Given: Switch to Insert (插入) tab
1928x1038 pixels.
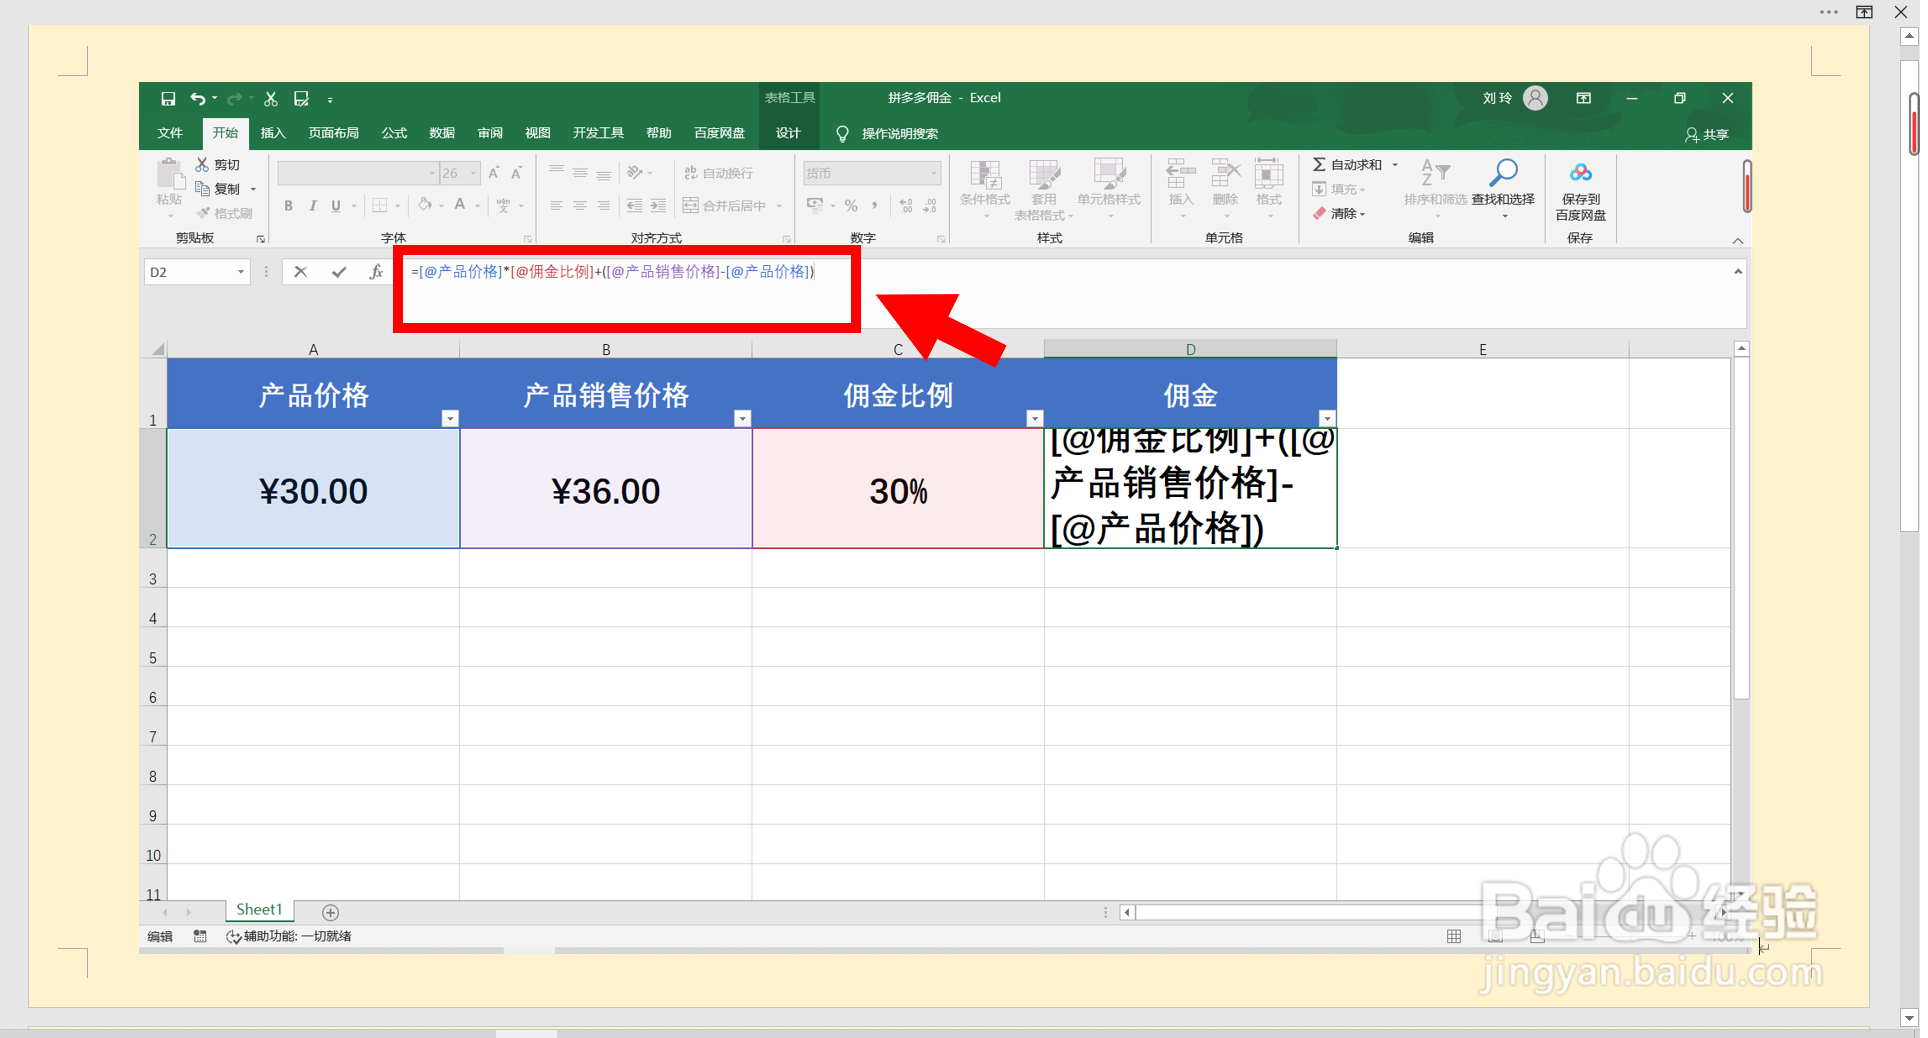Looking at the screenshot, I should click(x=273, y=133).
